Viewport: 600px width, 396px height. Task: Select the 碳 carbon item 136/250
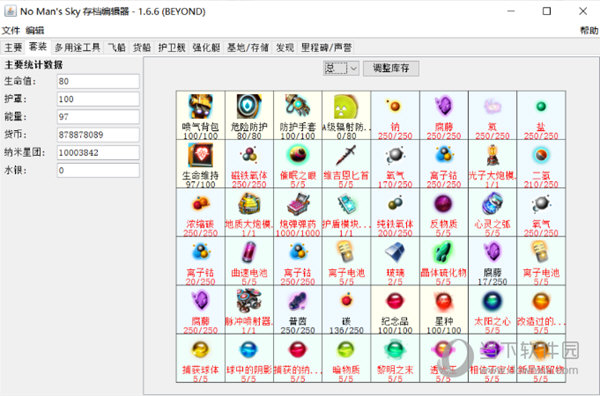(x=346, y=310)
